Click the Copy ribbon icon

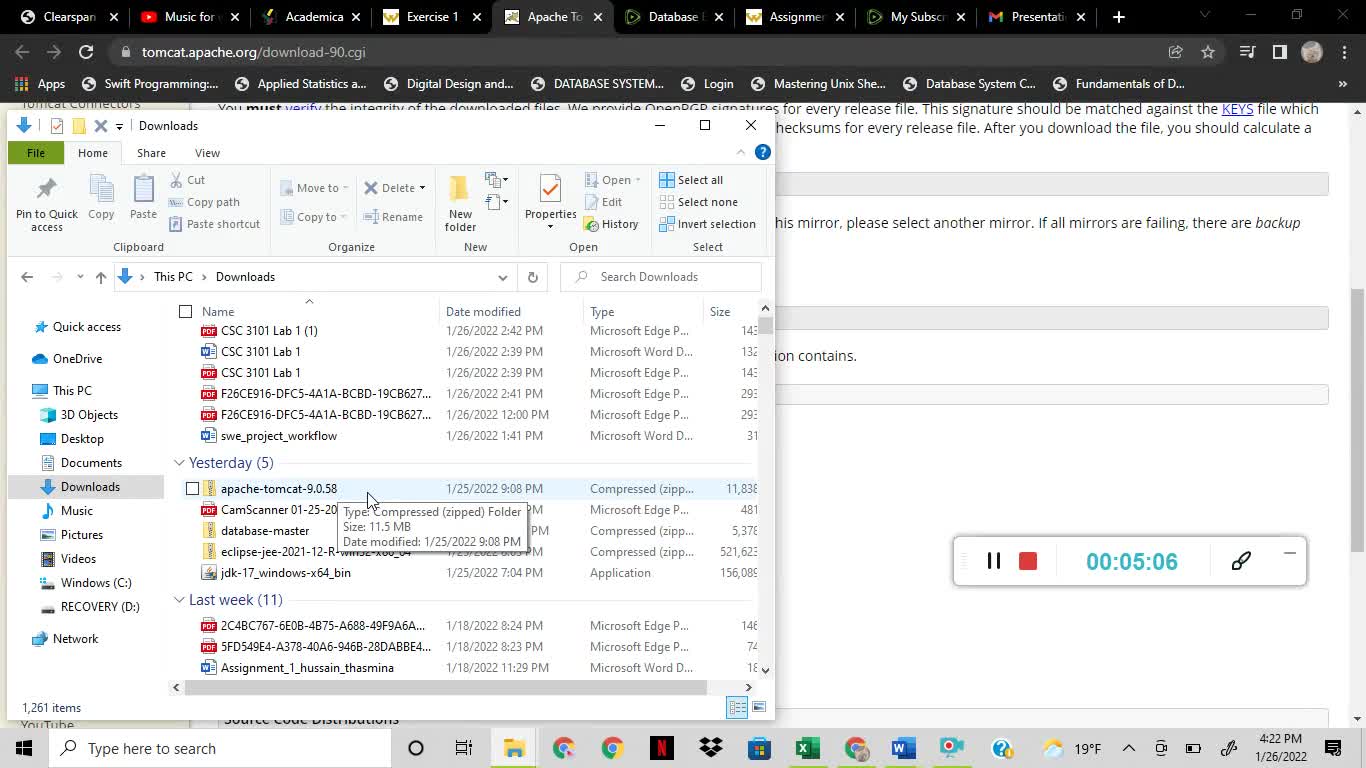pos(101,196)
